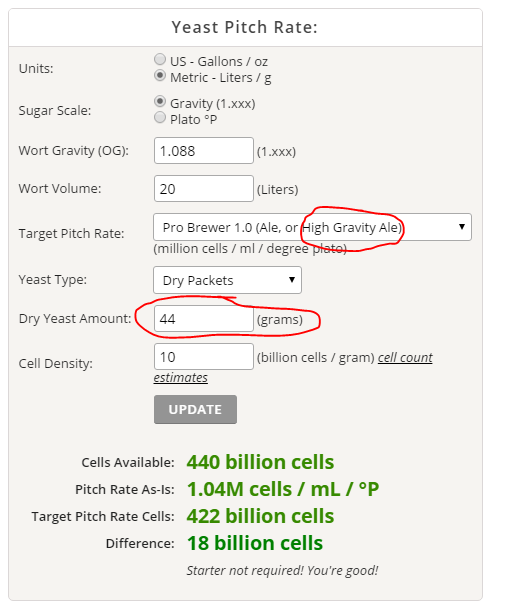This screenshot has width=506, height=612.
Task: Open the Target Pitch Rate dropdown
Action: (312, 227)
